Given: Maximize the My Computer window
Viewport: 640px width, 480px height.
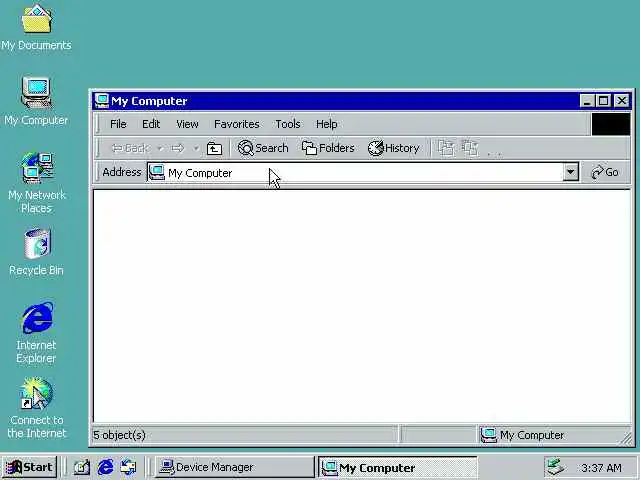Looking at the screenshot, I should coord(603,100).
